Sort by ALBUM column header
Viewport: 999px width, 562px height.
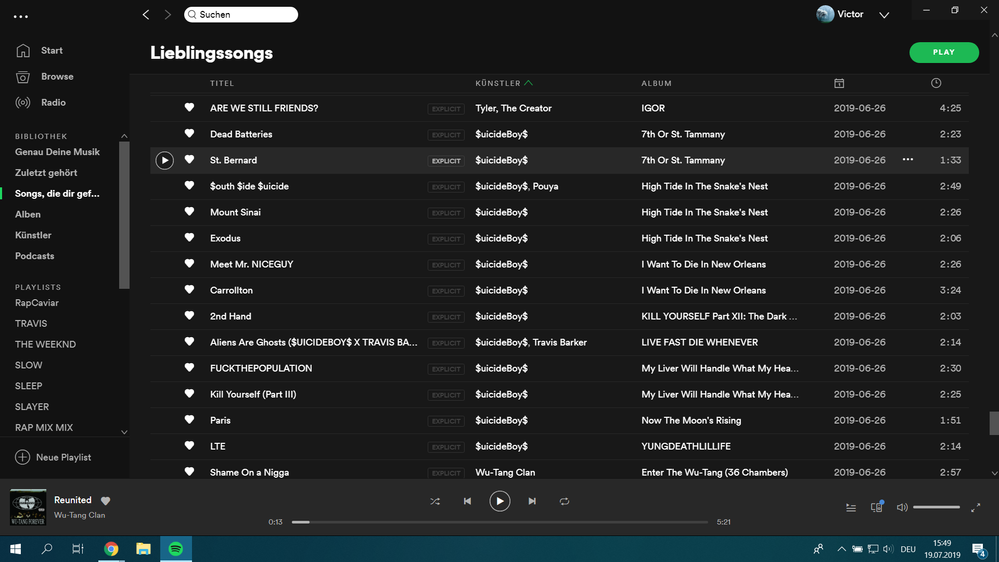(656, 83)
